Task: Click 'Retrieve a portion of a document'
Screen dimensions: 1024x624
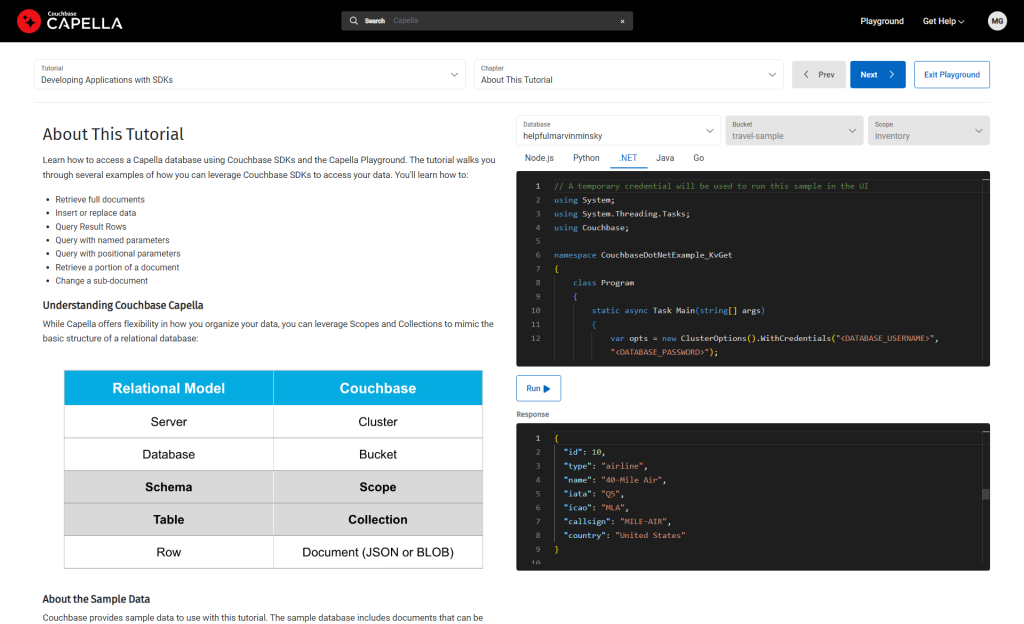Action: pos(118,268)
